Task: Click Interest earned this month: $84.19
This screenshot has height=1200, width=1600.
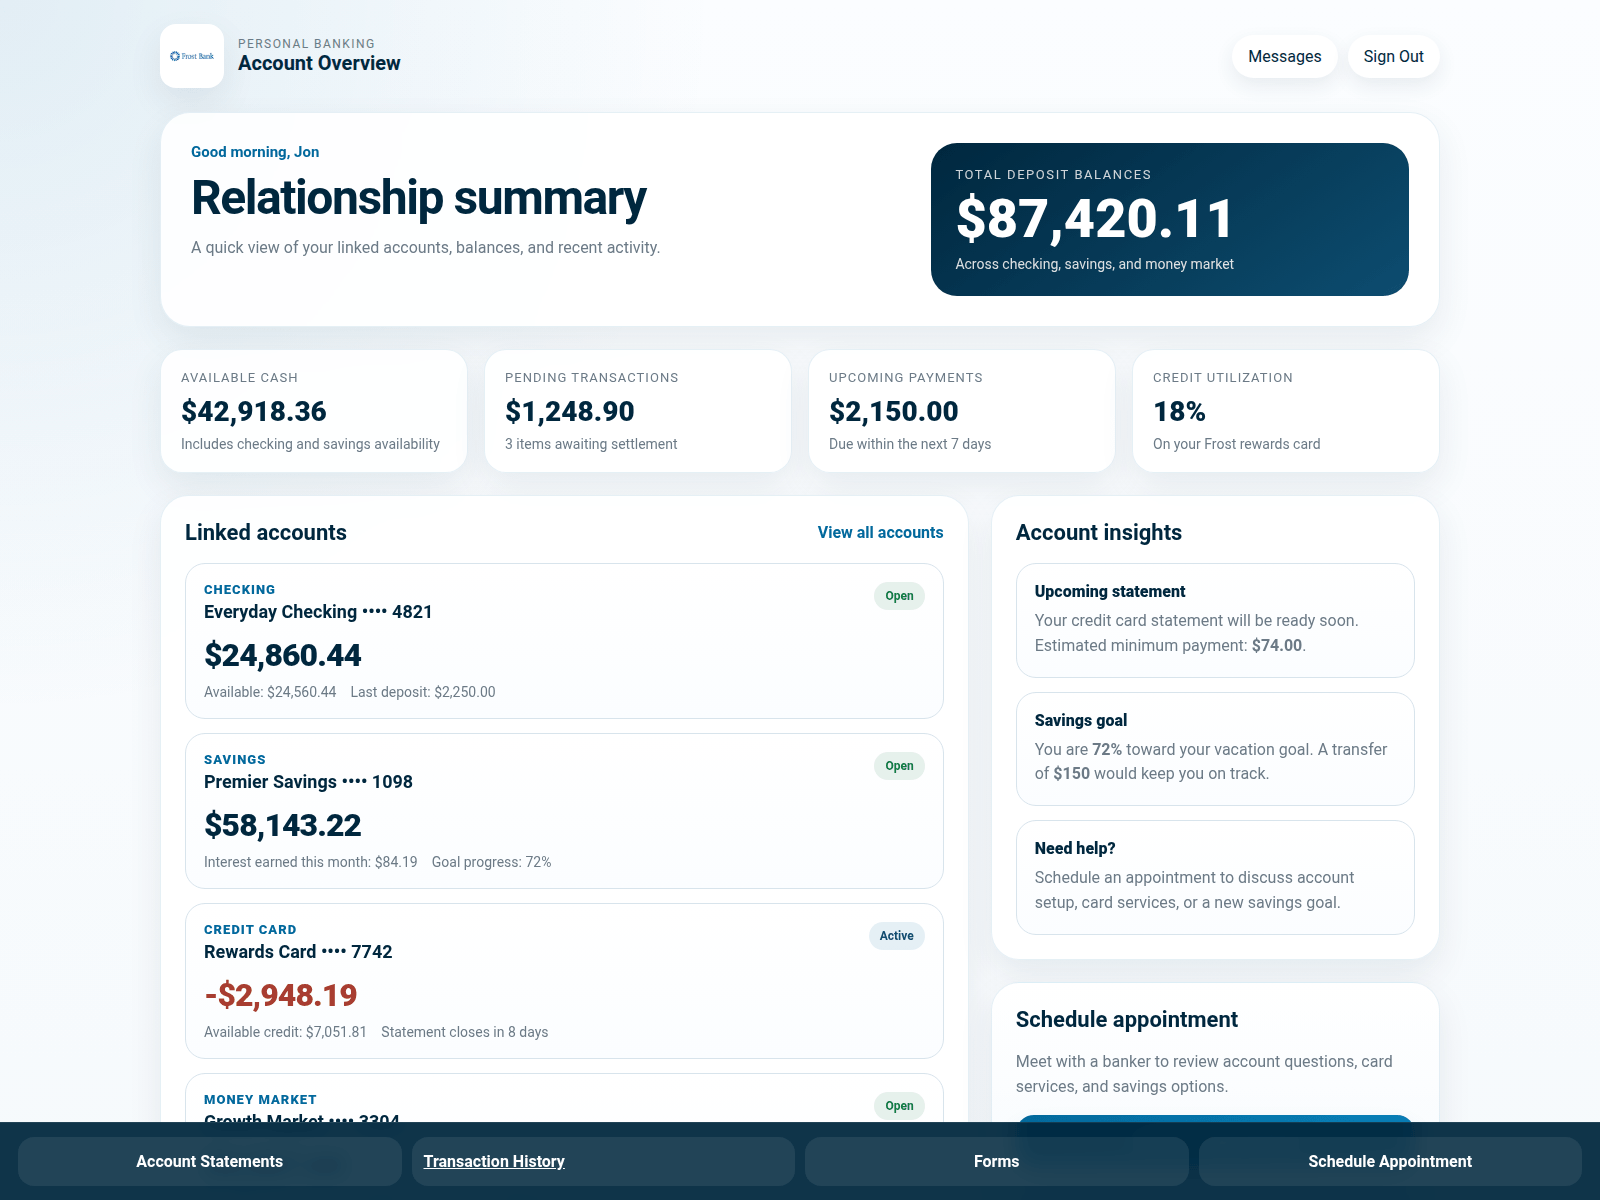Action: tap(311, 862)
